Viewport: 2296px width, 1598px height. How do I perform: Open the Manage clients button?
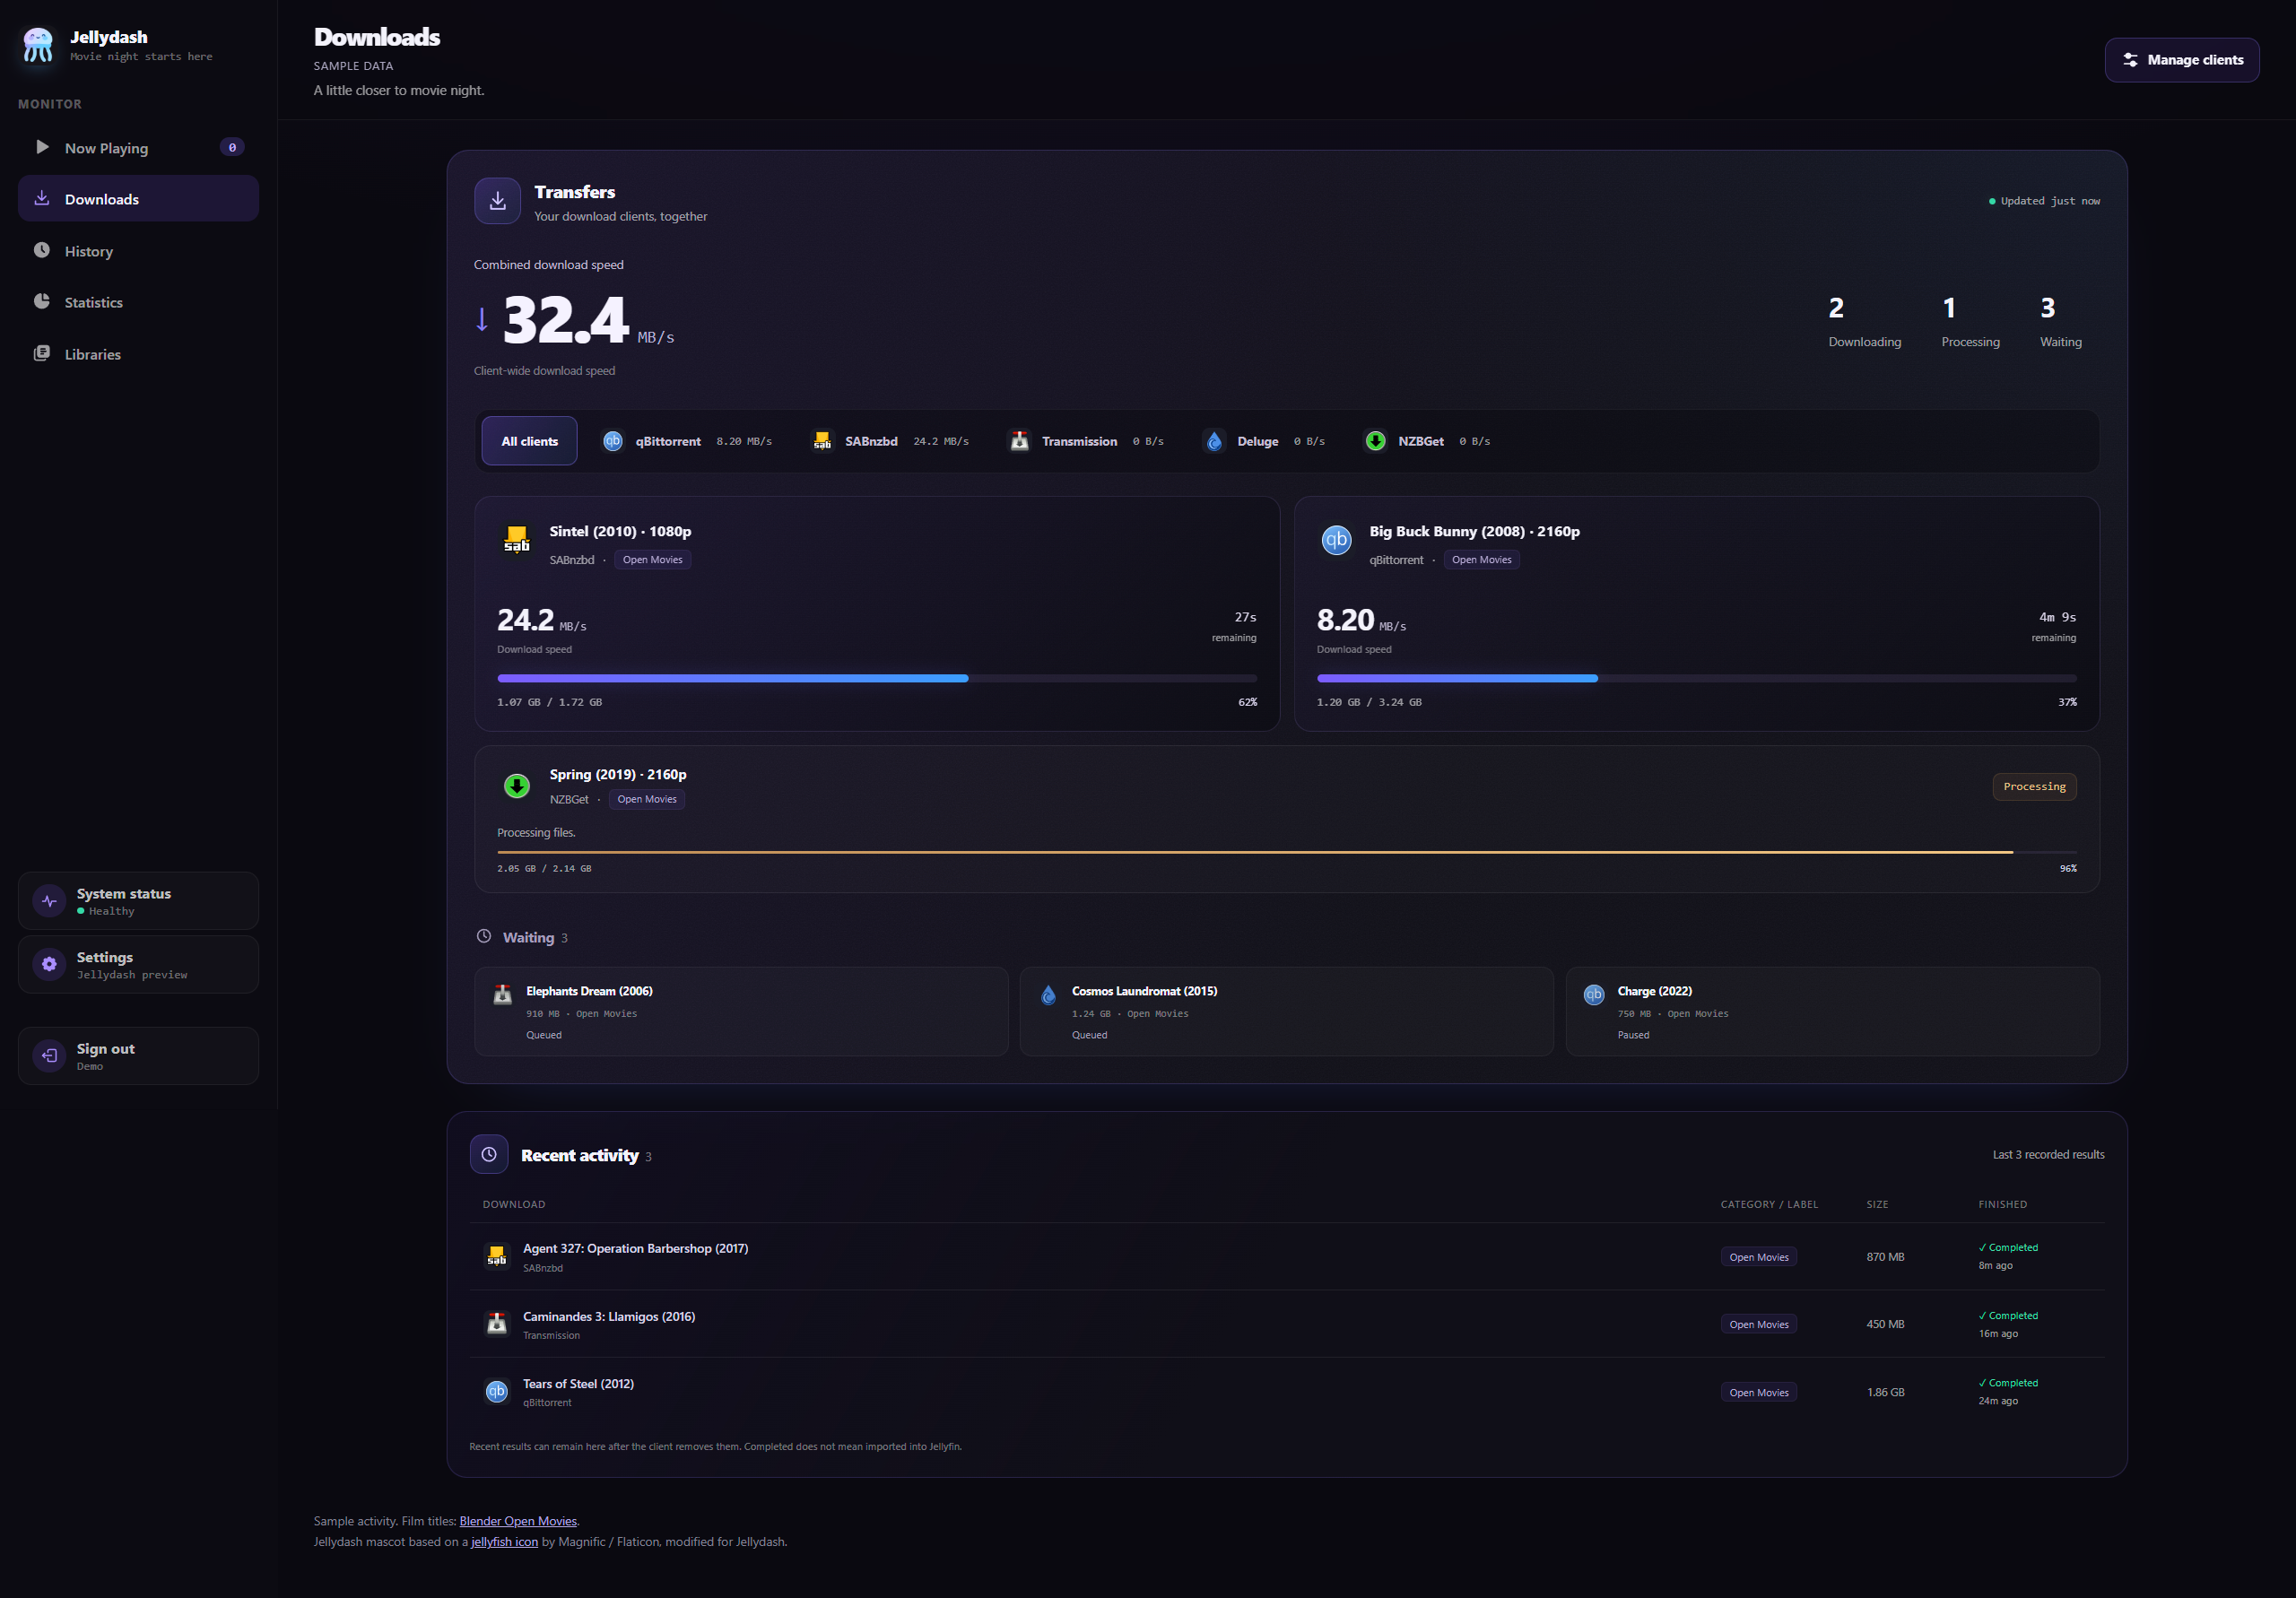[x=2182, y=60]
